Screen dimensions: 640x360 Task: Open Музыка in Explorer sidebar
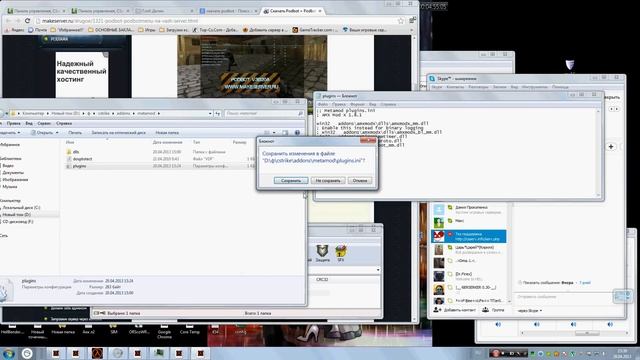(9, 187)
